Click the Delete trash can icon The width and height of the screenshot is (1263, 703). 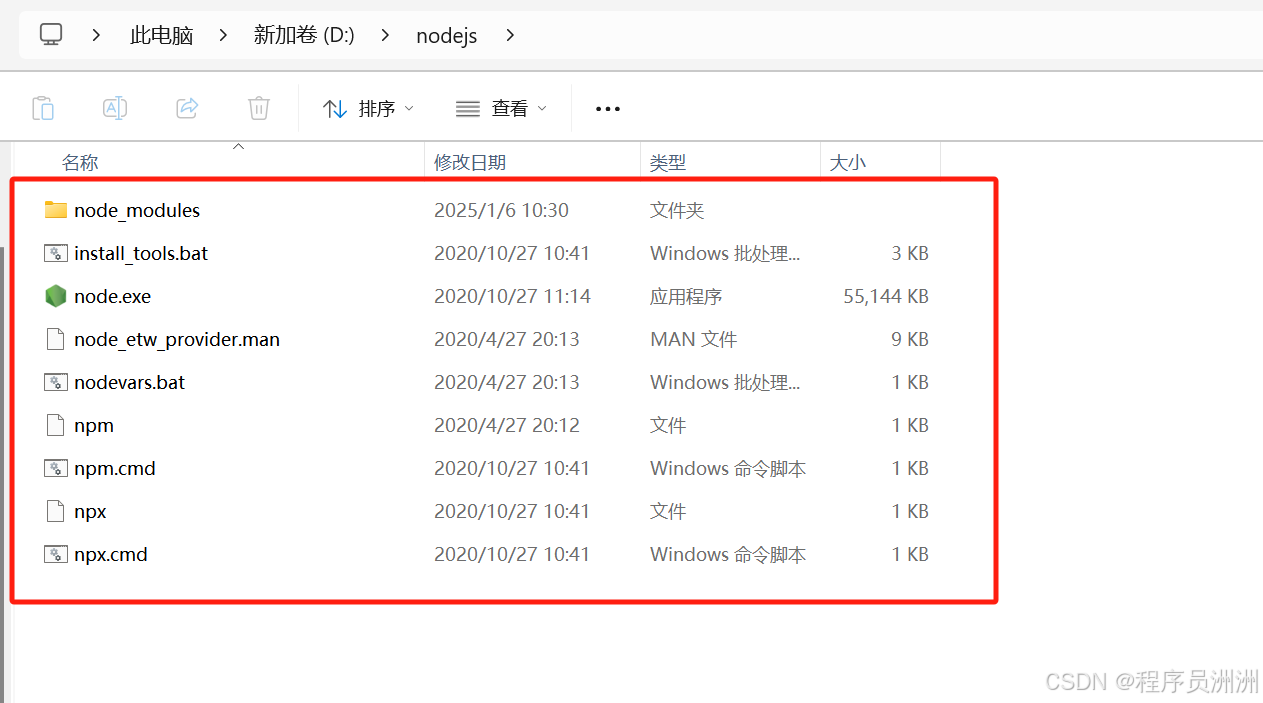click(x=259, y=108)
